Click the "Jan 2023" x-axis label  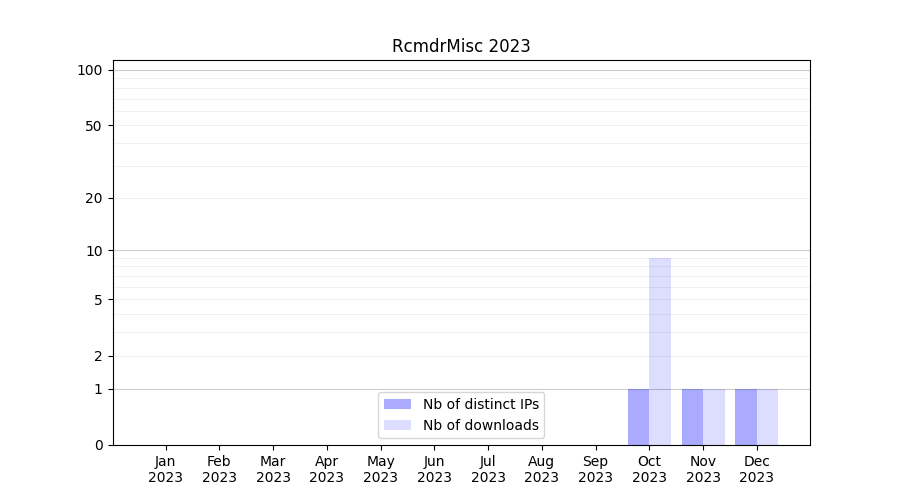click(165, 469)
